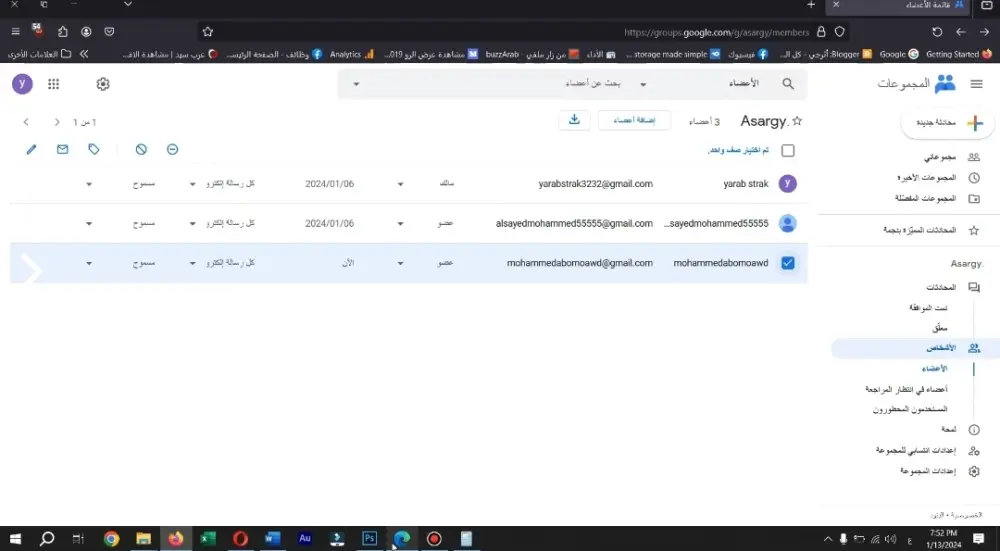The height and width of the screenshot is (551, 1000).
Task: Open the settings gear icon
Action: tap(103, 84)
